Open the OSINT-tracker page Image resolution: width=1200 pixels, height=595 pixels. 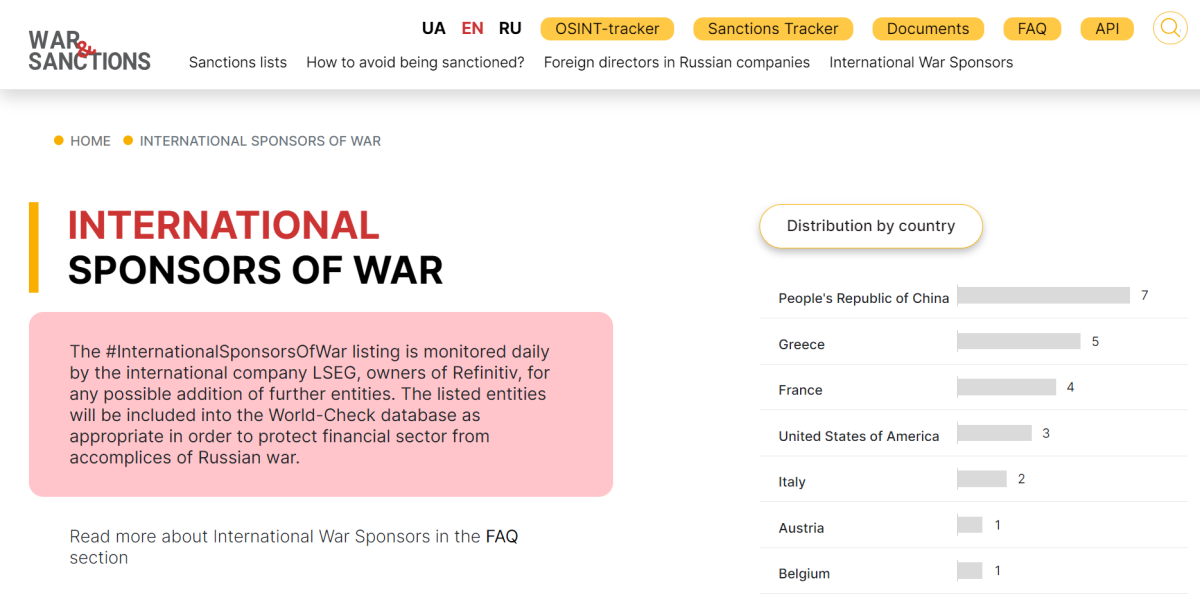(607, 29)
